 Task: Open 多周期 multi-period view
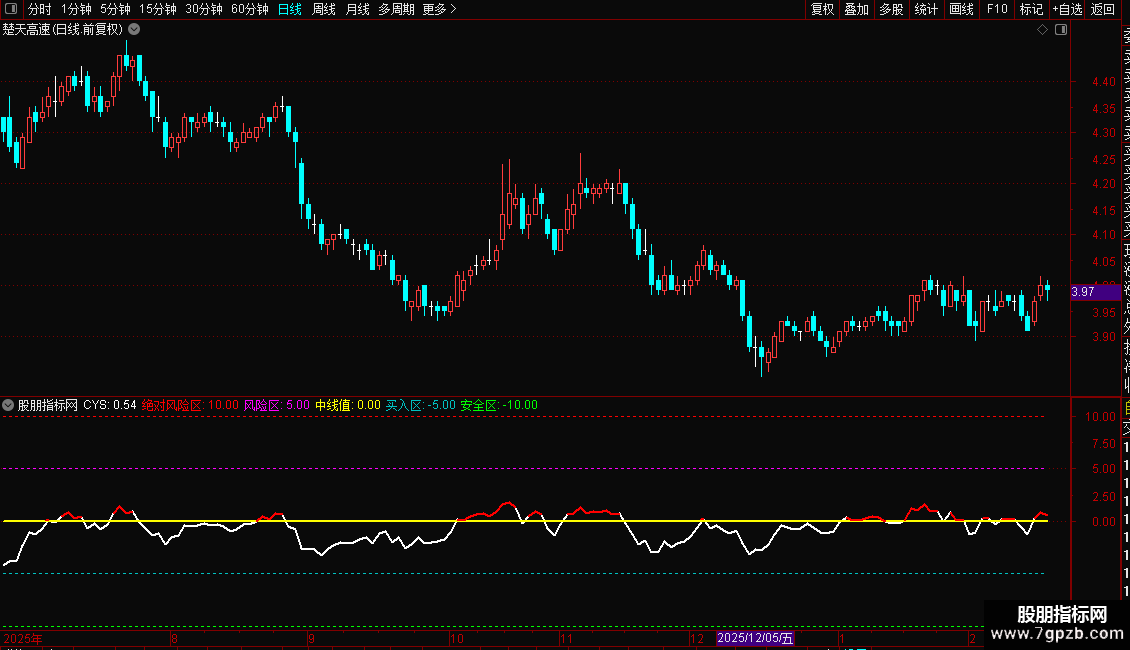(x=396, y=9)
